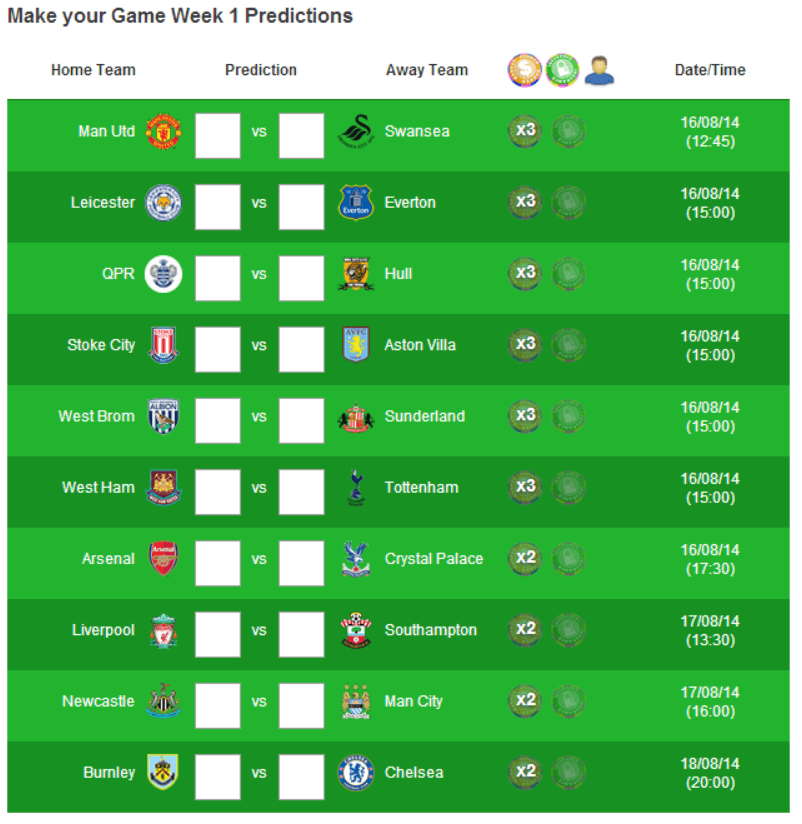Toggle the padlock chip for QPR match
802x824 pixels.
point(568,274)
